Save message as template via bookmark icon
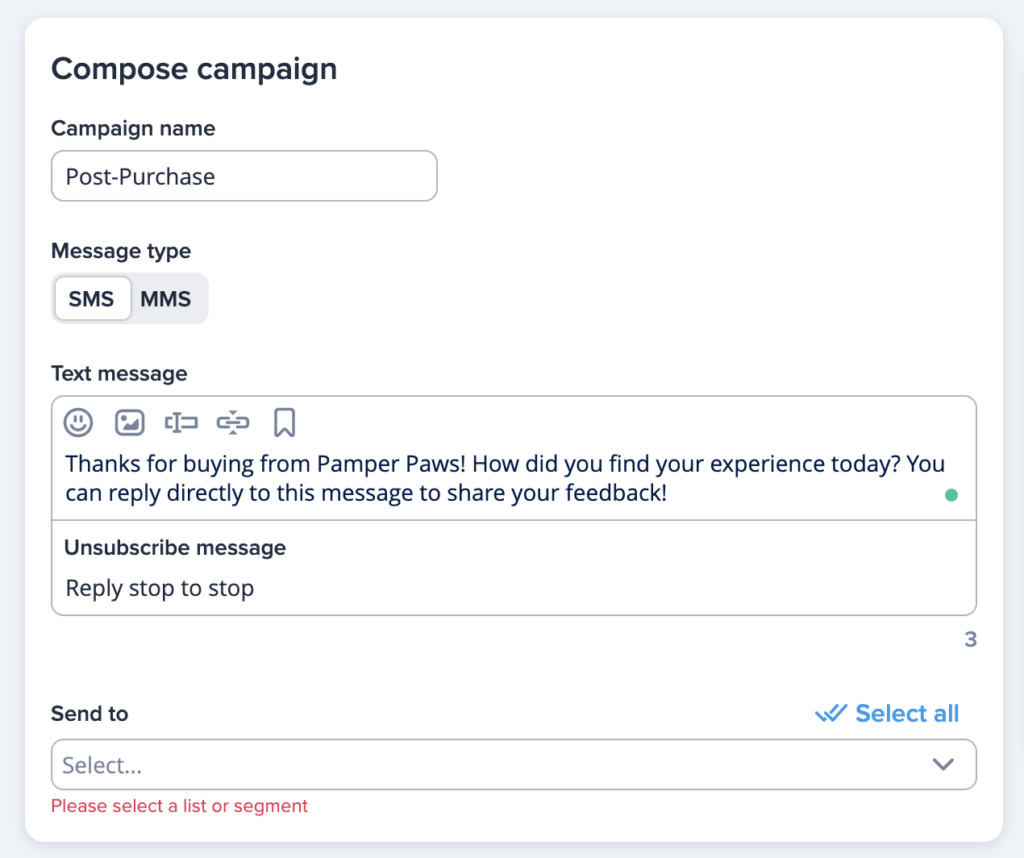 pos(284,422)
